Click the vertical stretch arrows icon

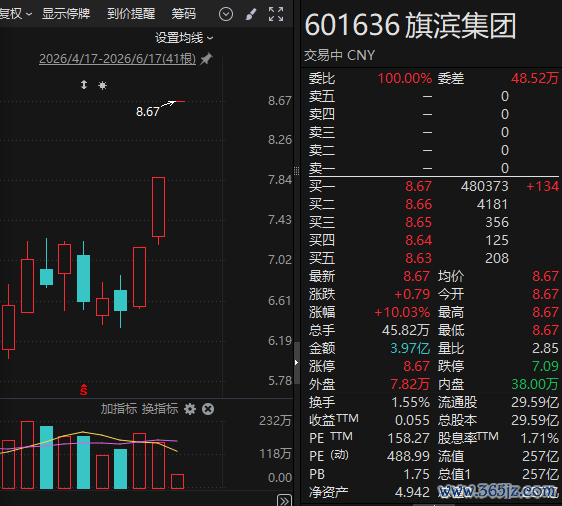point(84,85)
